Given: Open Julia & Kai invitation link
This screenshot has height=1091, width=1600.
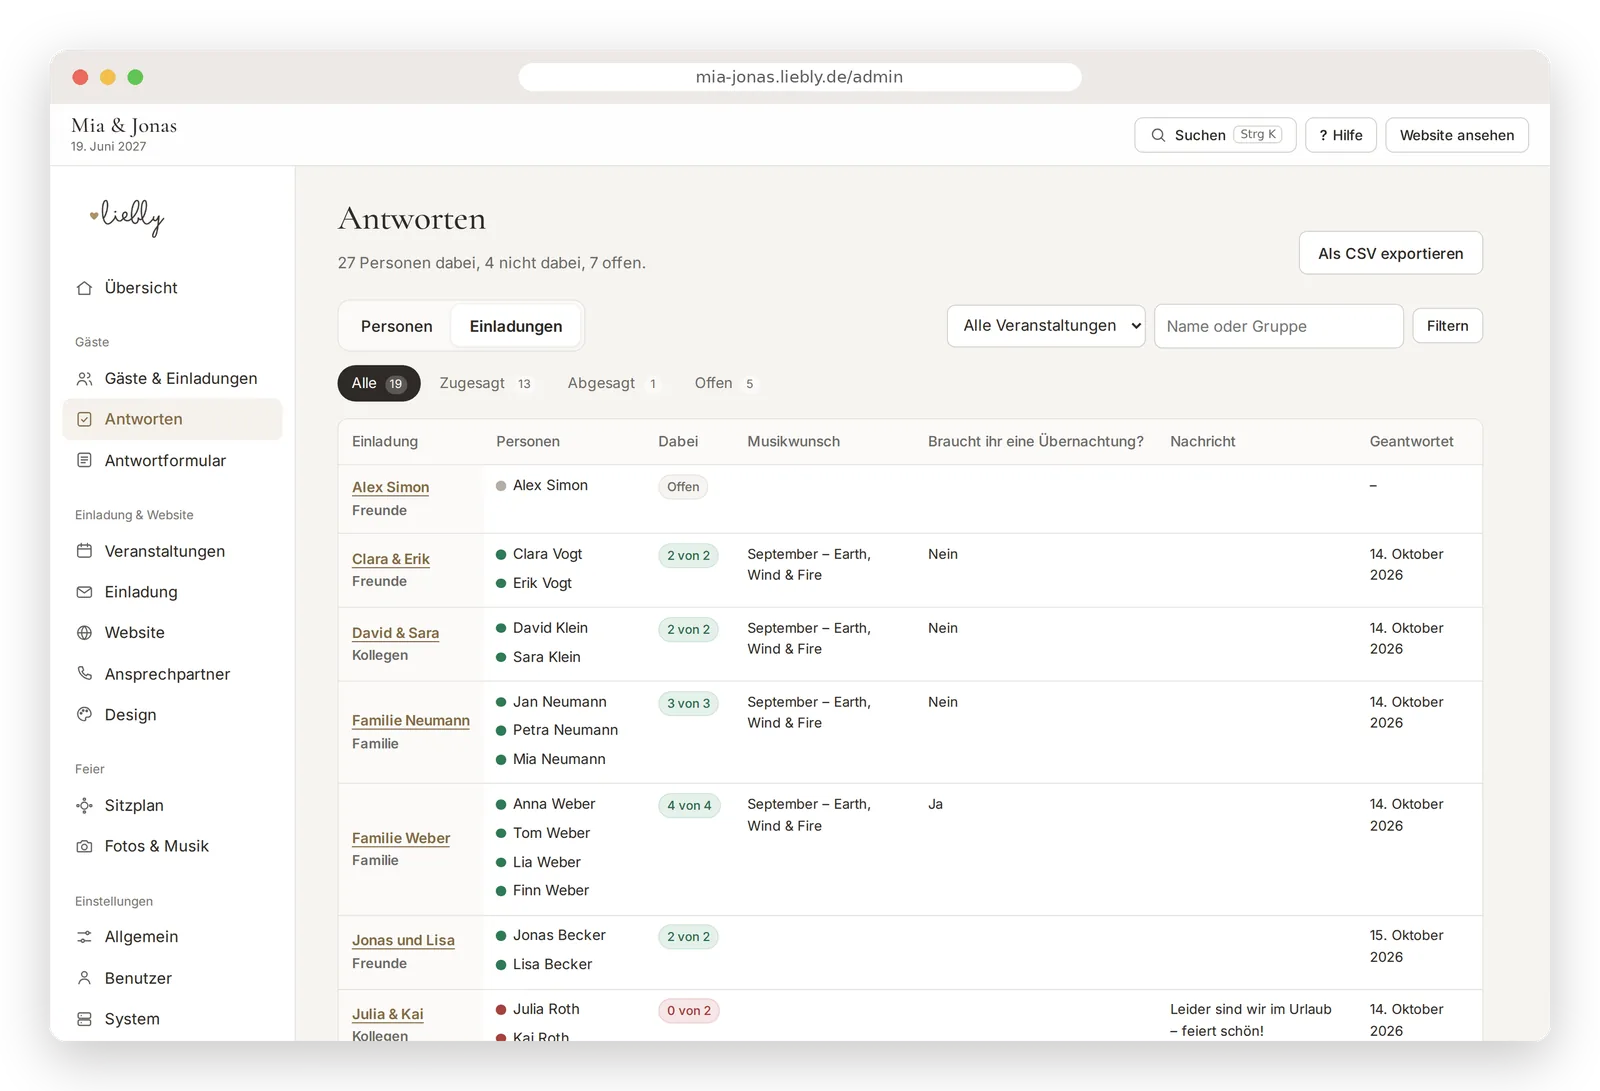Looking at the screenshot, I should click(x=388, y=1014).
